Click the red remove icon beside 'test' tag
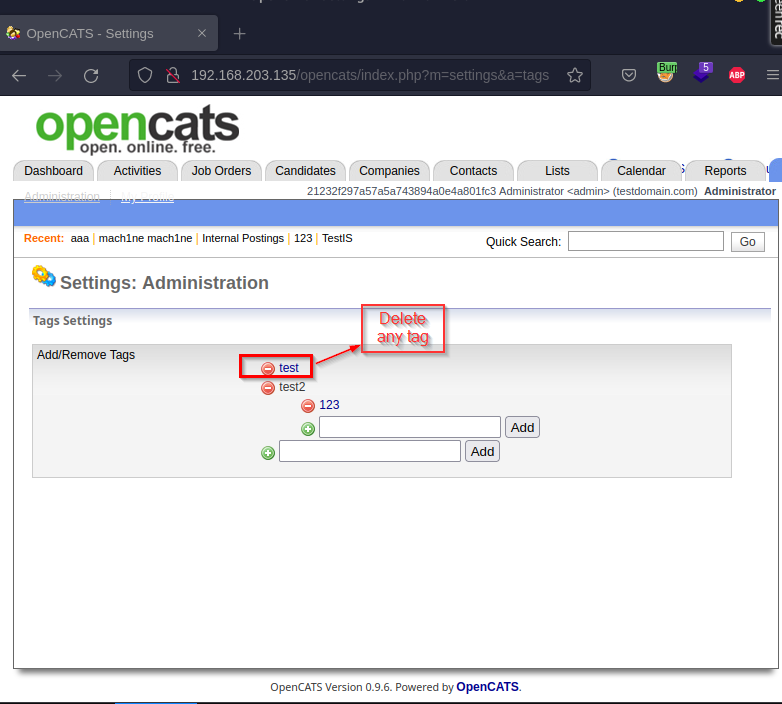 coord(268,368)
